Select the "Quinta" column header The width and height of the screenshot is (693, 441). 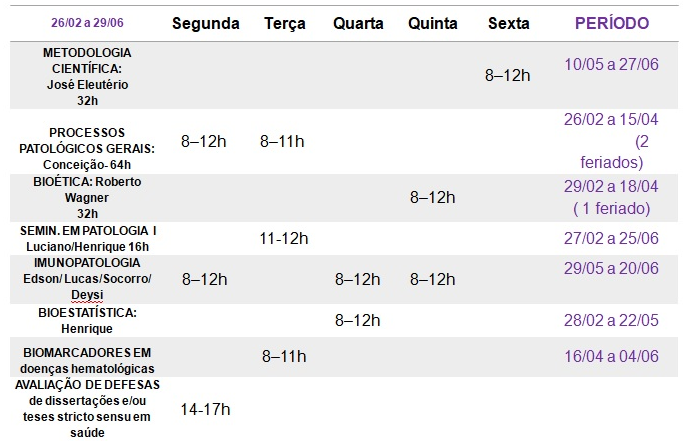433,23
